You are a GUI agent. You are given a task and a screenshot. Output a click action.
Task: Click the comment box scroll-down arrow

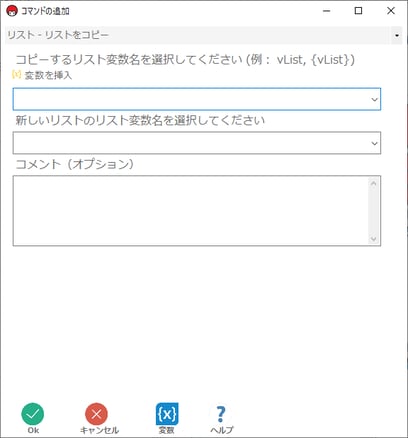pos(373,239)
